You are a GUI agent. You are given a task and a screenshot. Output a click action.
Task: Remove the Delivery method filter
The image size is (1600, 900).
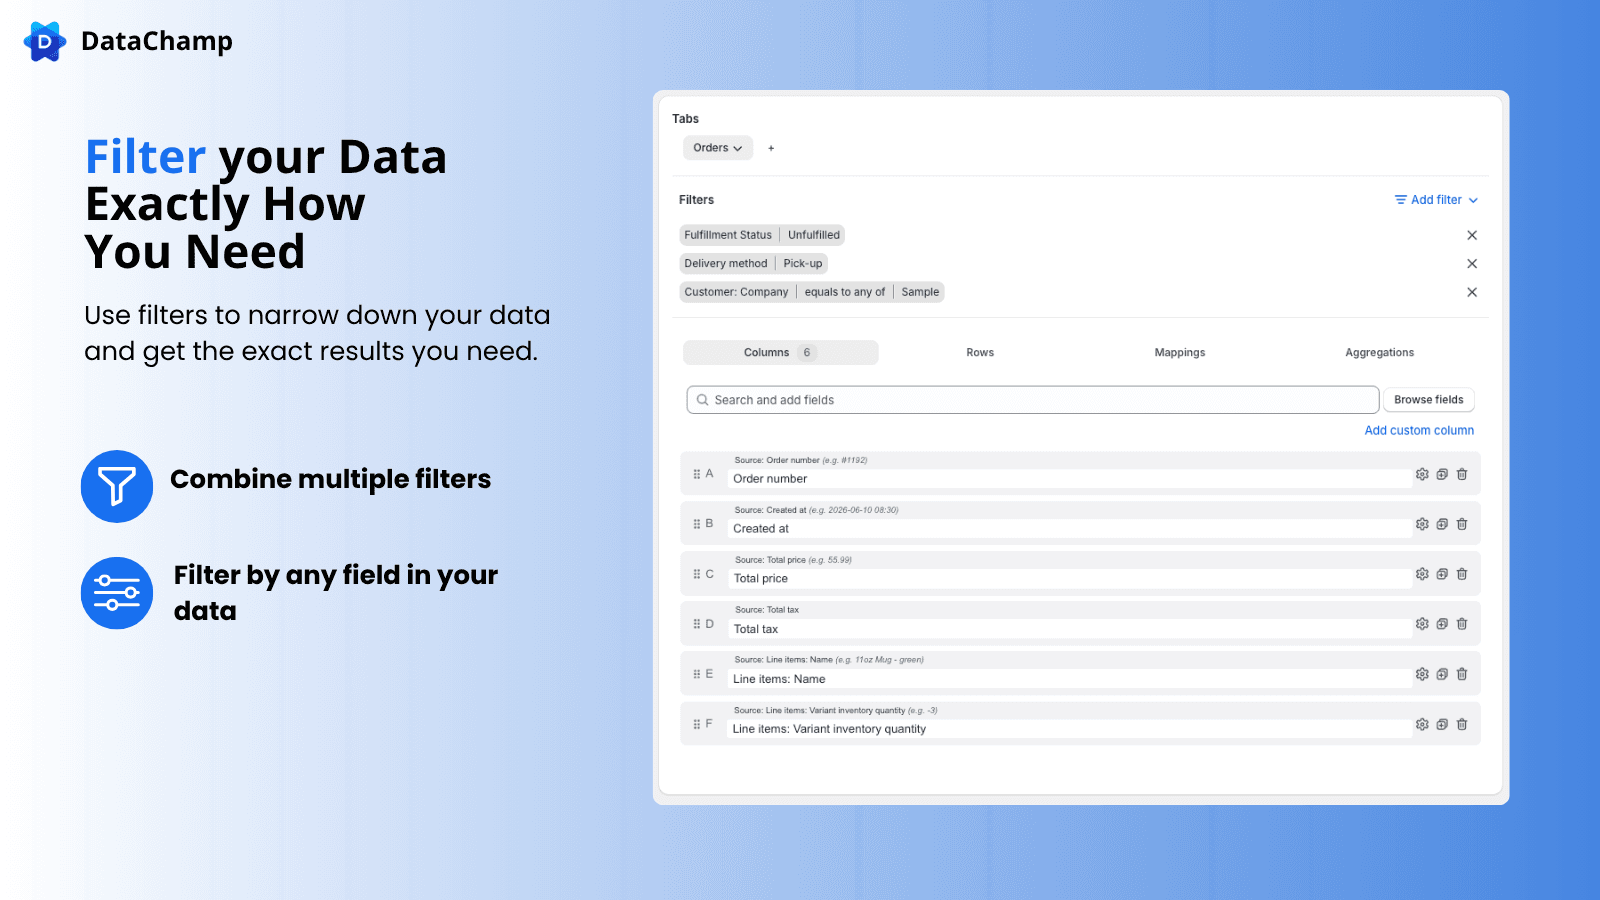pyautogui.click(x=1472, y=264)
